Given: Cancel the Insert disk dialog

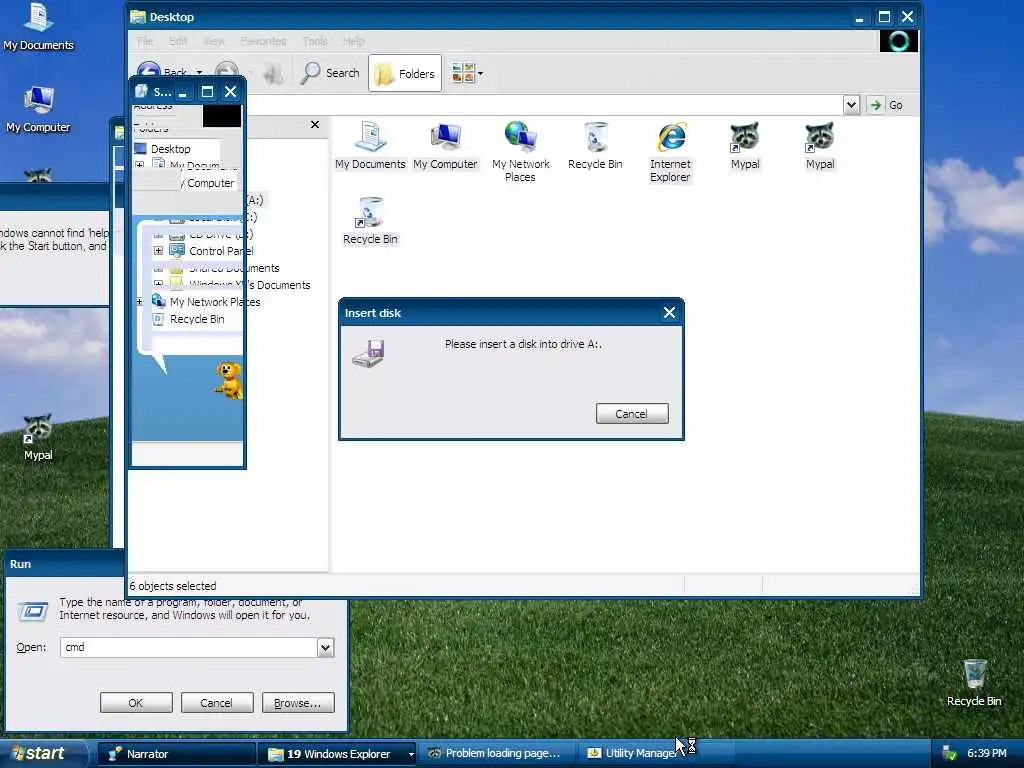Looking at the screenshot, I should [x=632, y=413].
